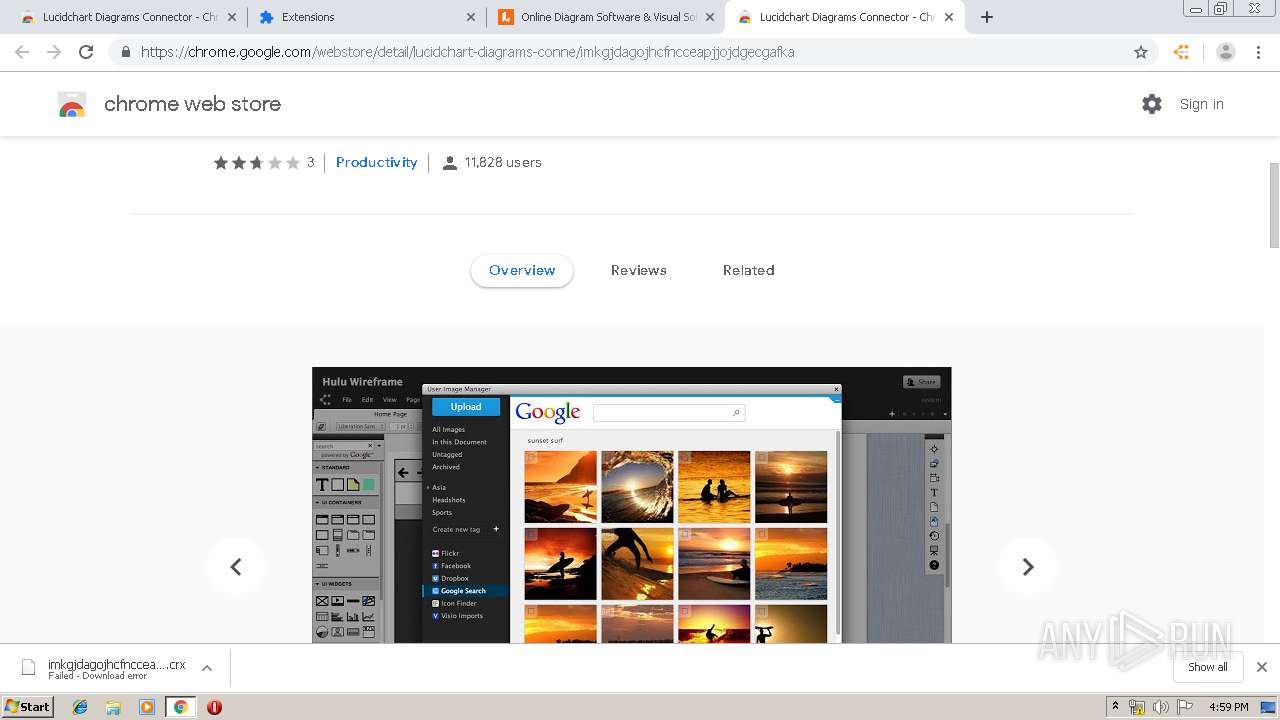
Task: Switch to the Related tab
Action: (x=749, y=271)
